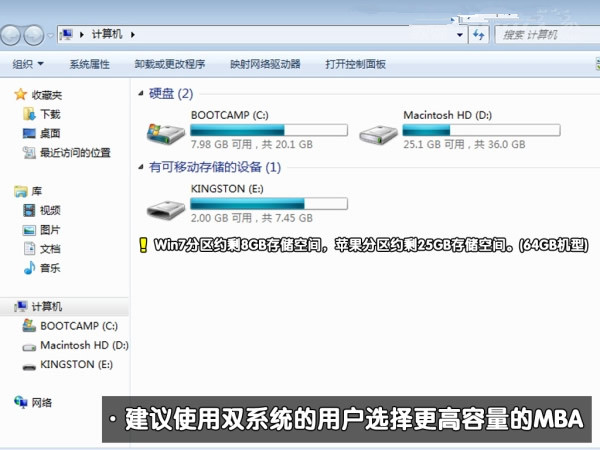Screen dimensions: 600x450
Task: Click the 网络 network icon
Action: pos(21,402)
